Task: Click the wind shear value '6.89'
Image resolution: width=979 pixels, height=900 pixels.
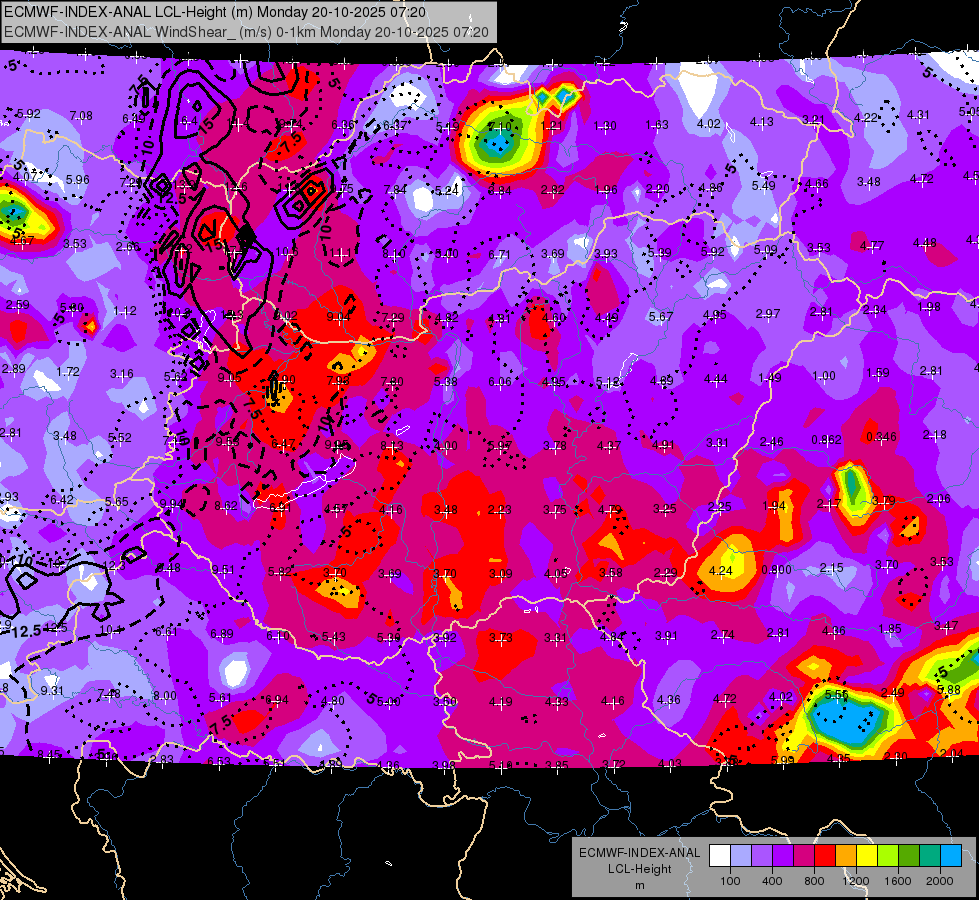Action: click(222, 634)
